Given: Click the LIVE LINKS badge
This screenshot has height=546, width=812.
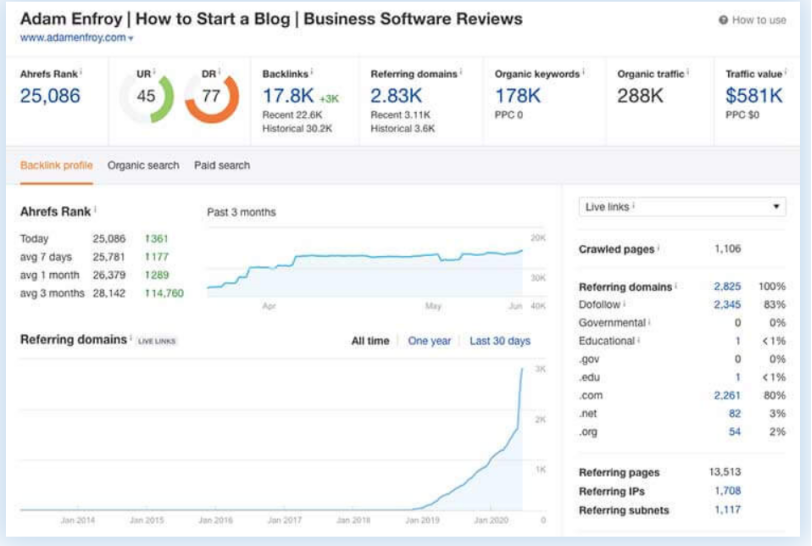Looking at the screenshot, I should (x=157, y=341).
